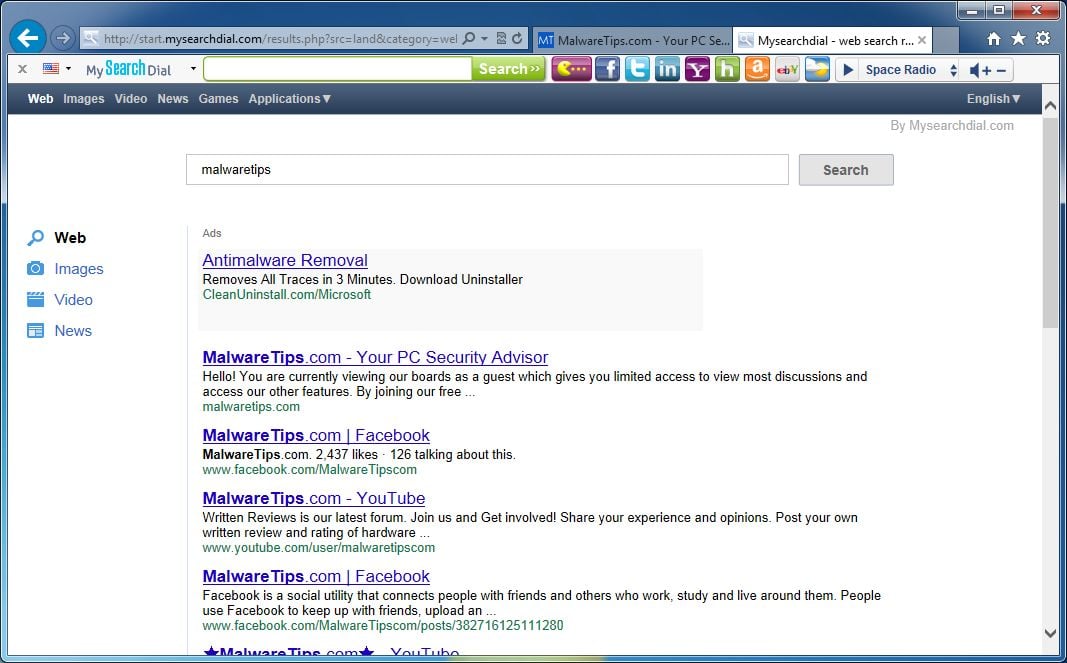
Task: Open Facebook posts/382716125111280 URL
Action: point(383,625)
